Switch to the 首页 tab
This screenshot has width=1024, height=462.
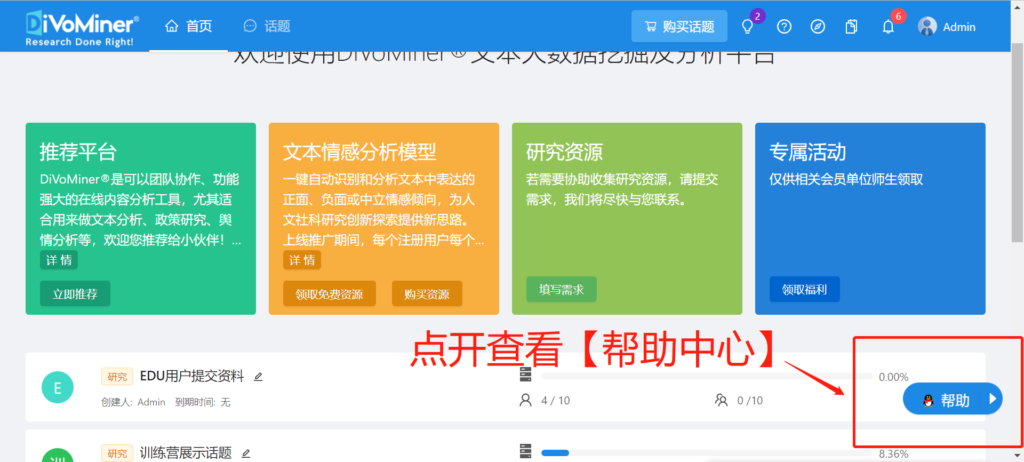tap(188, 26)
